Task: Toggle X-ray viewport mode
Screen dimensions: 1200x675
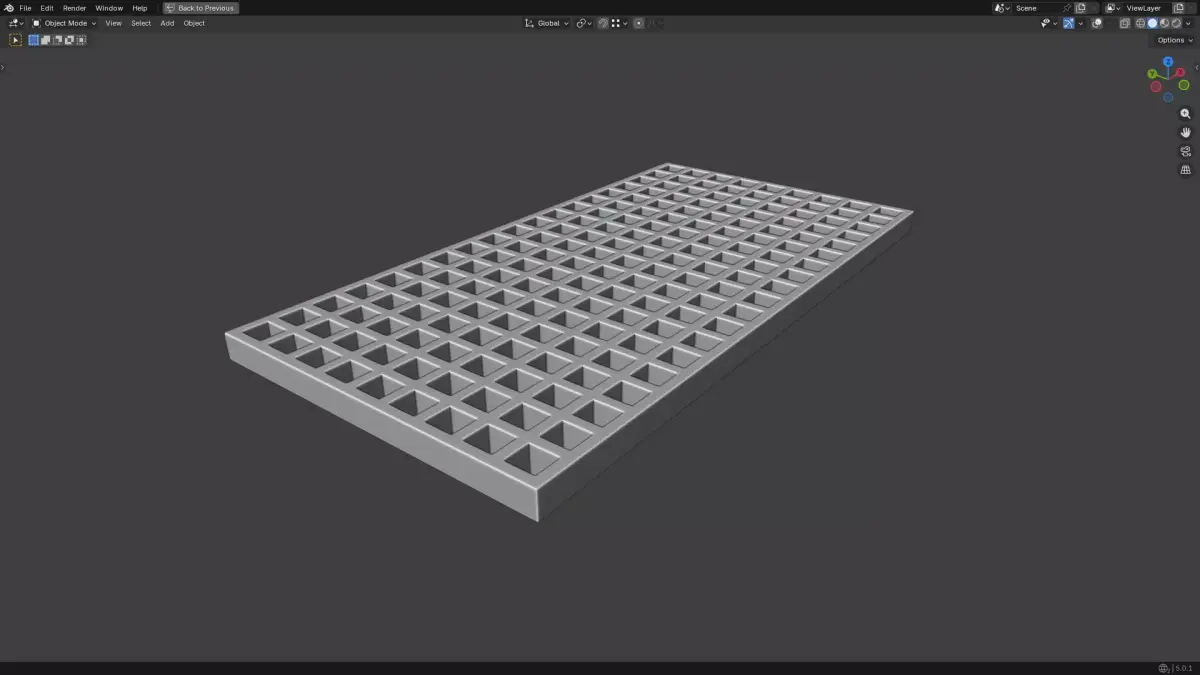Action: tap(1125, 23)
